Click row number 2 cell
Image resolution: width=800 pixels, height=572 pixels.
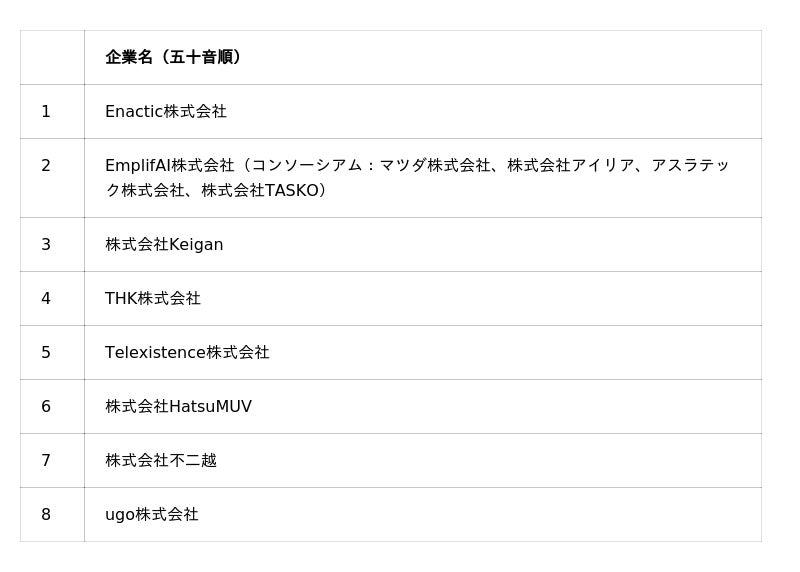46,165
